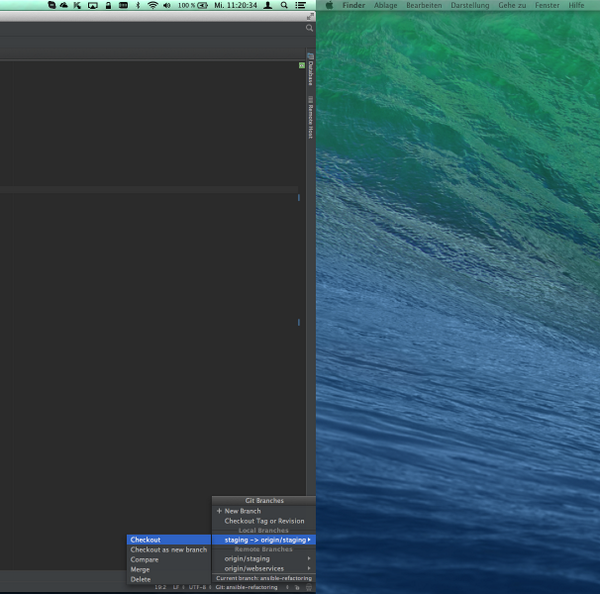Expand remote branch origin/webservices
The height and width of the screenshot is (594, 600).
coord(264,568)
